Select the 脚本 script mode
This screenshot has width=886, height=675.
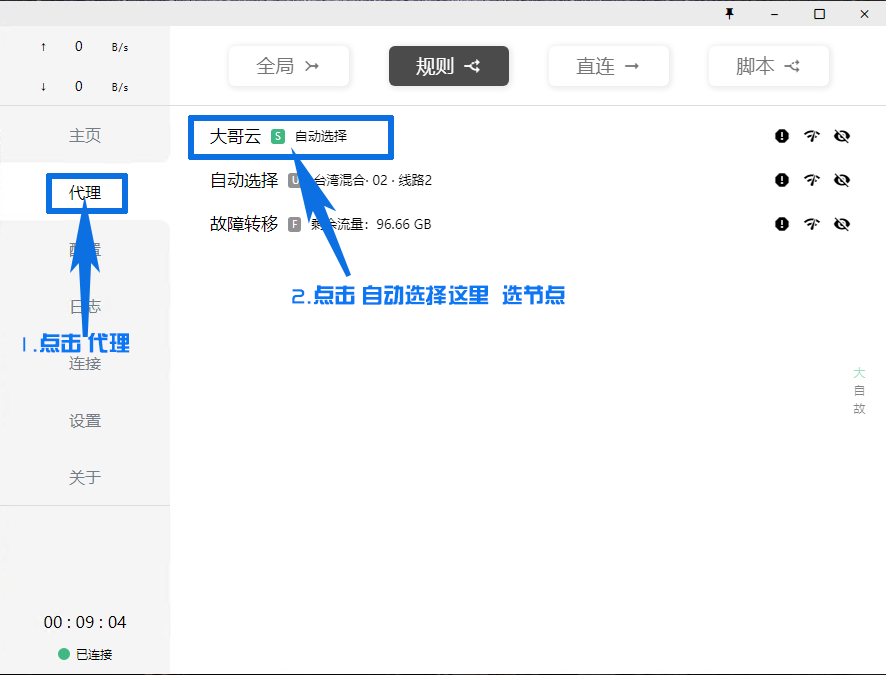click(768, 66)
